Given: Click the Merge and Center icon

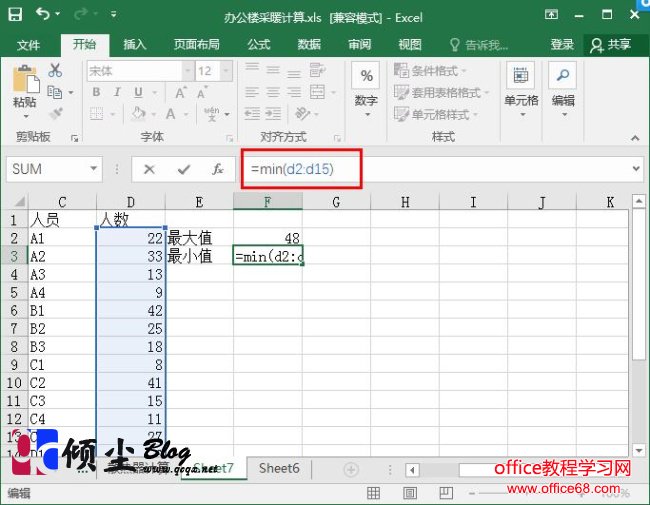Looking at the screenshot, I should point(318,92).
